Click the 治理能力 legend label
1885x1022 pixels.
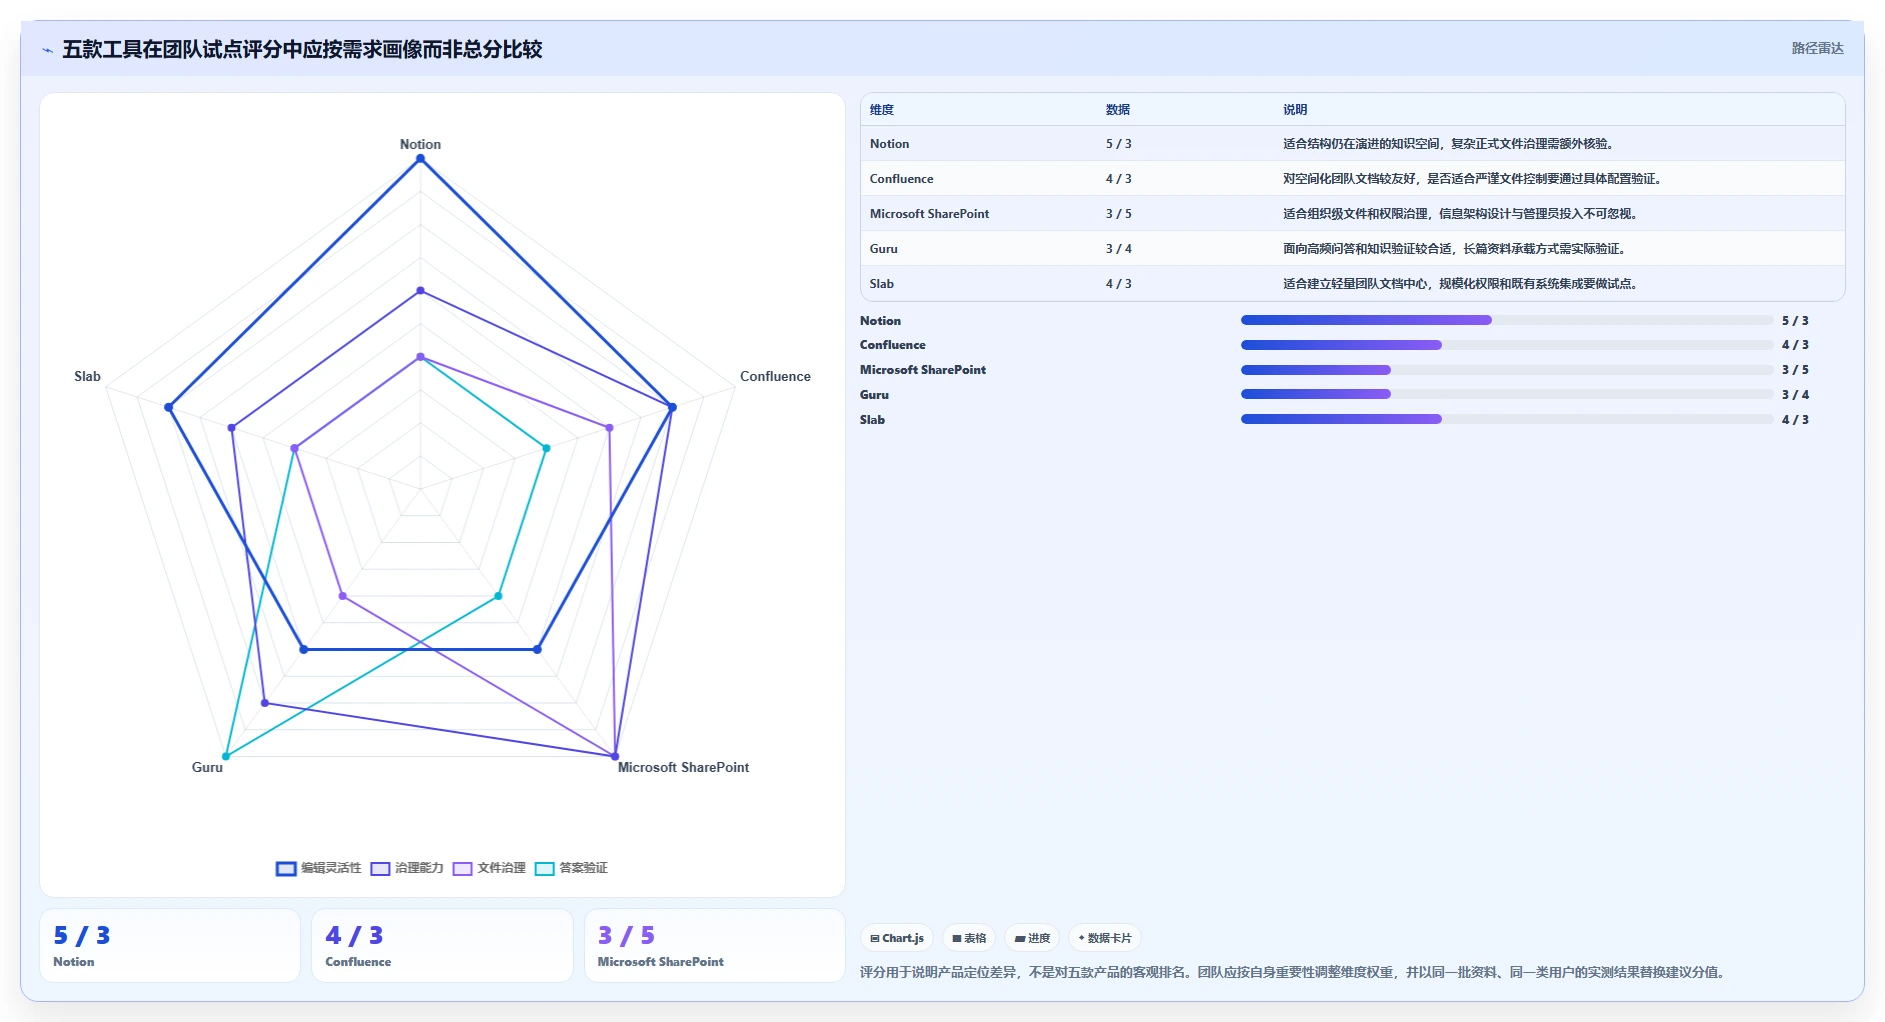419,868
